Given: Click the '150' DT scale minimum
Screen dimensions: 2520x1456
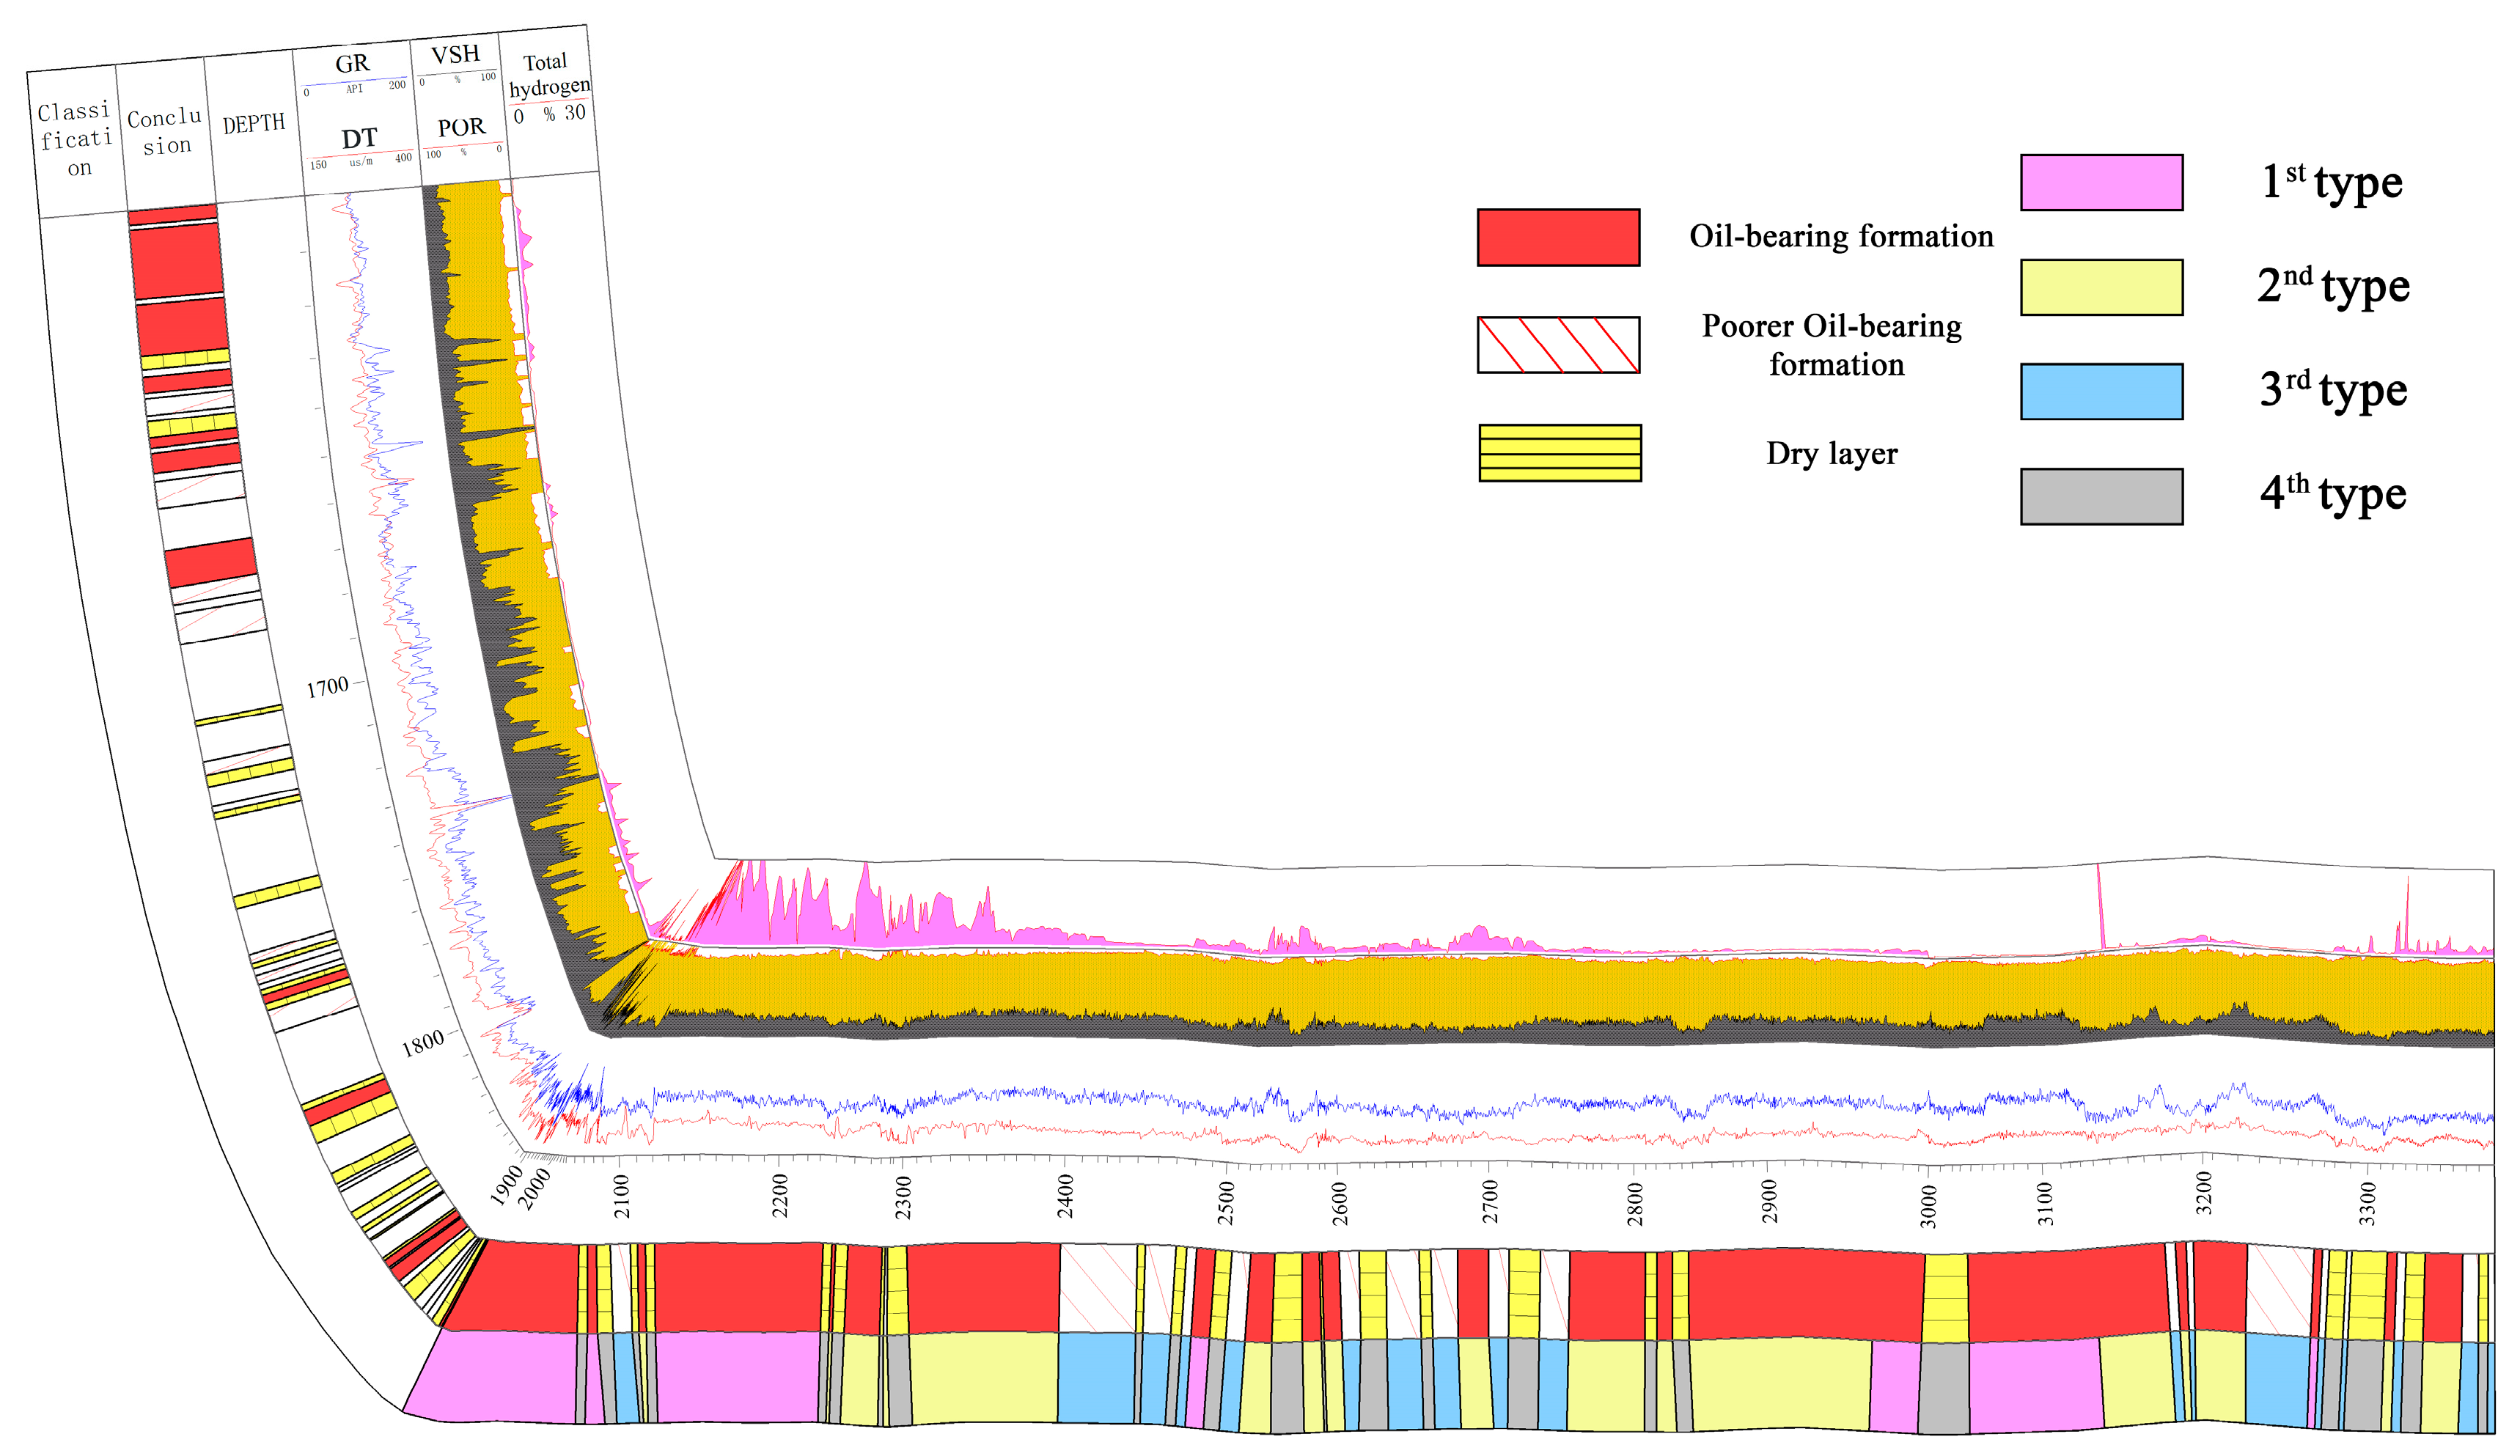Looking at the screenshot, I should pos(318,165).
